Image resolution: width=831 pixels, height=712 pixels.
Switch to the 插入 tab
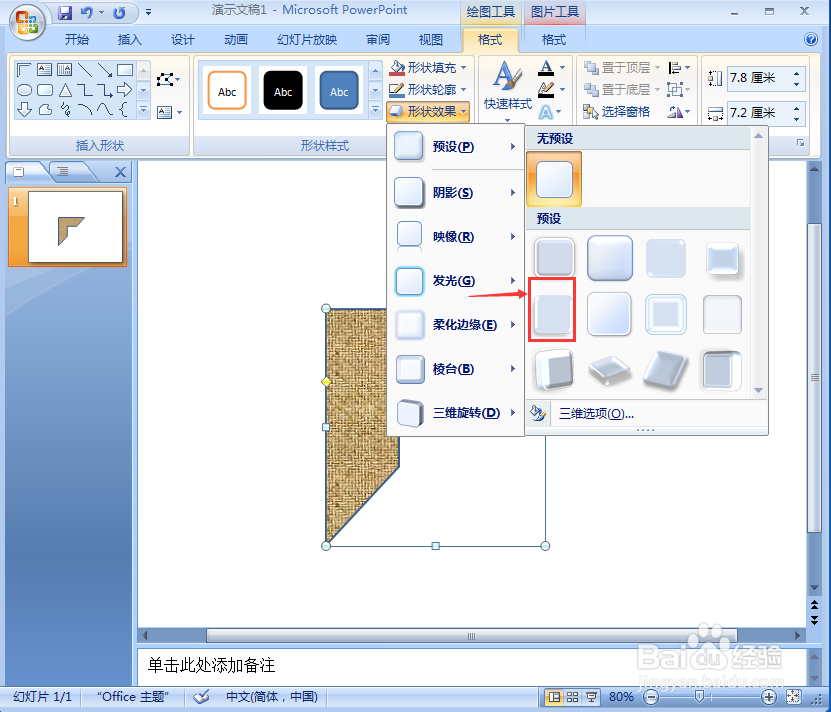point(129,40)
